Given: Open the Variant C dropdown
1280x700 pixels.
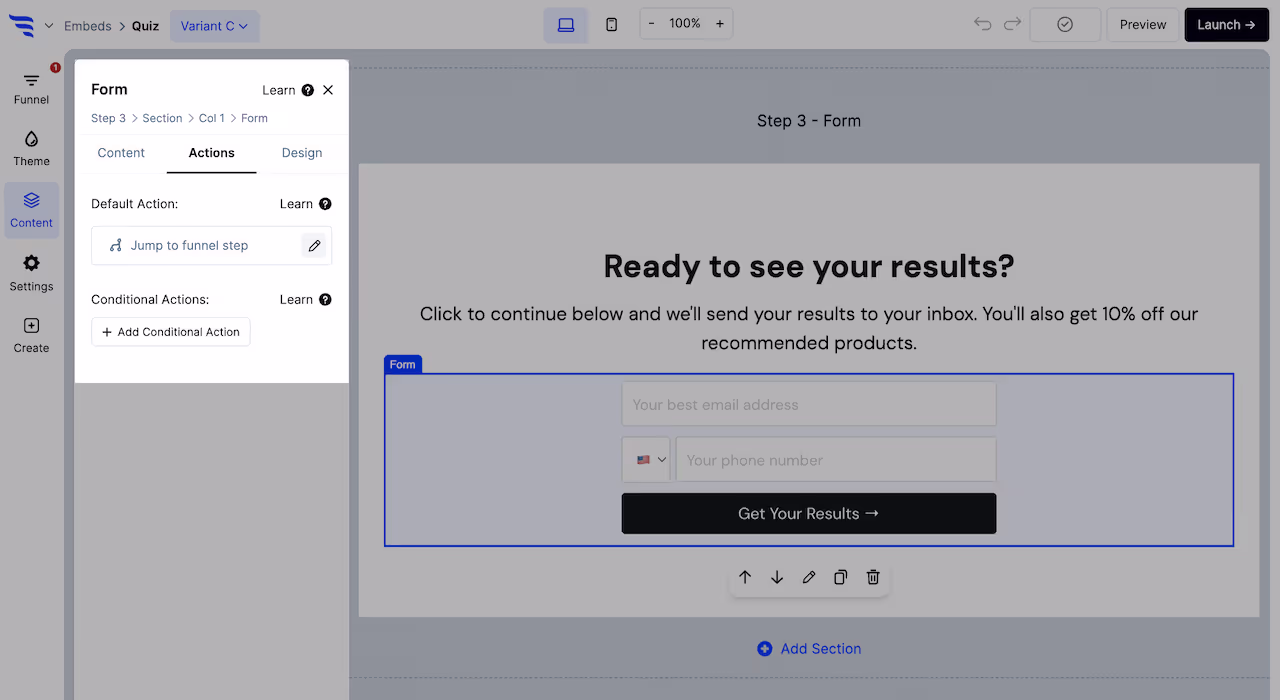Looking at the screenshot, I should point(214,26).
